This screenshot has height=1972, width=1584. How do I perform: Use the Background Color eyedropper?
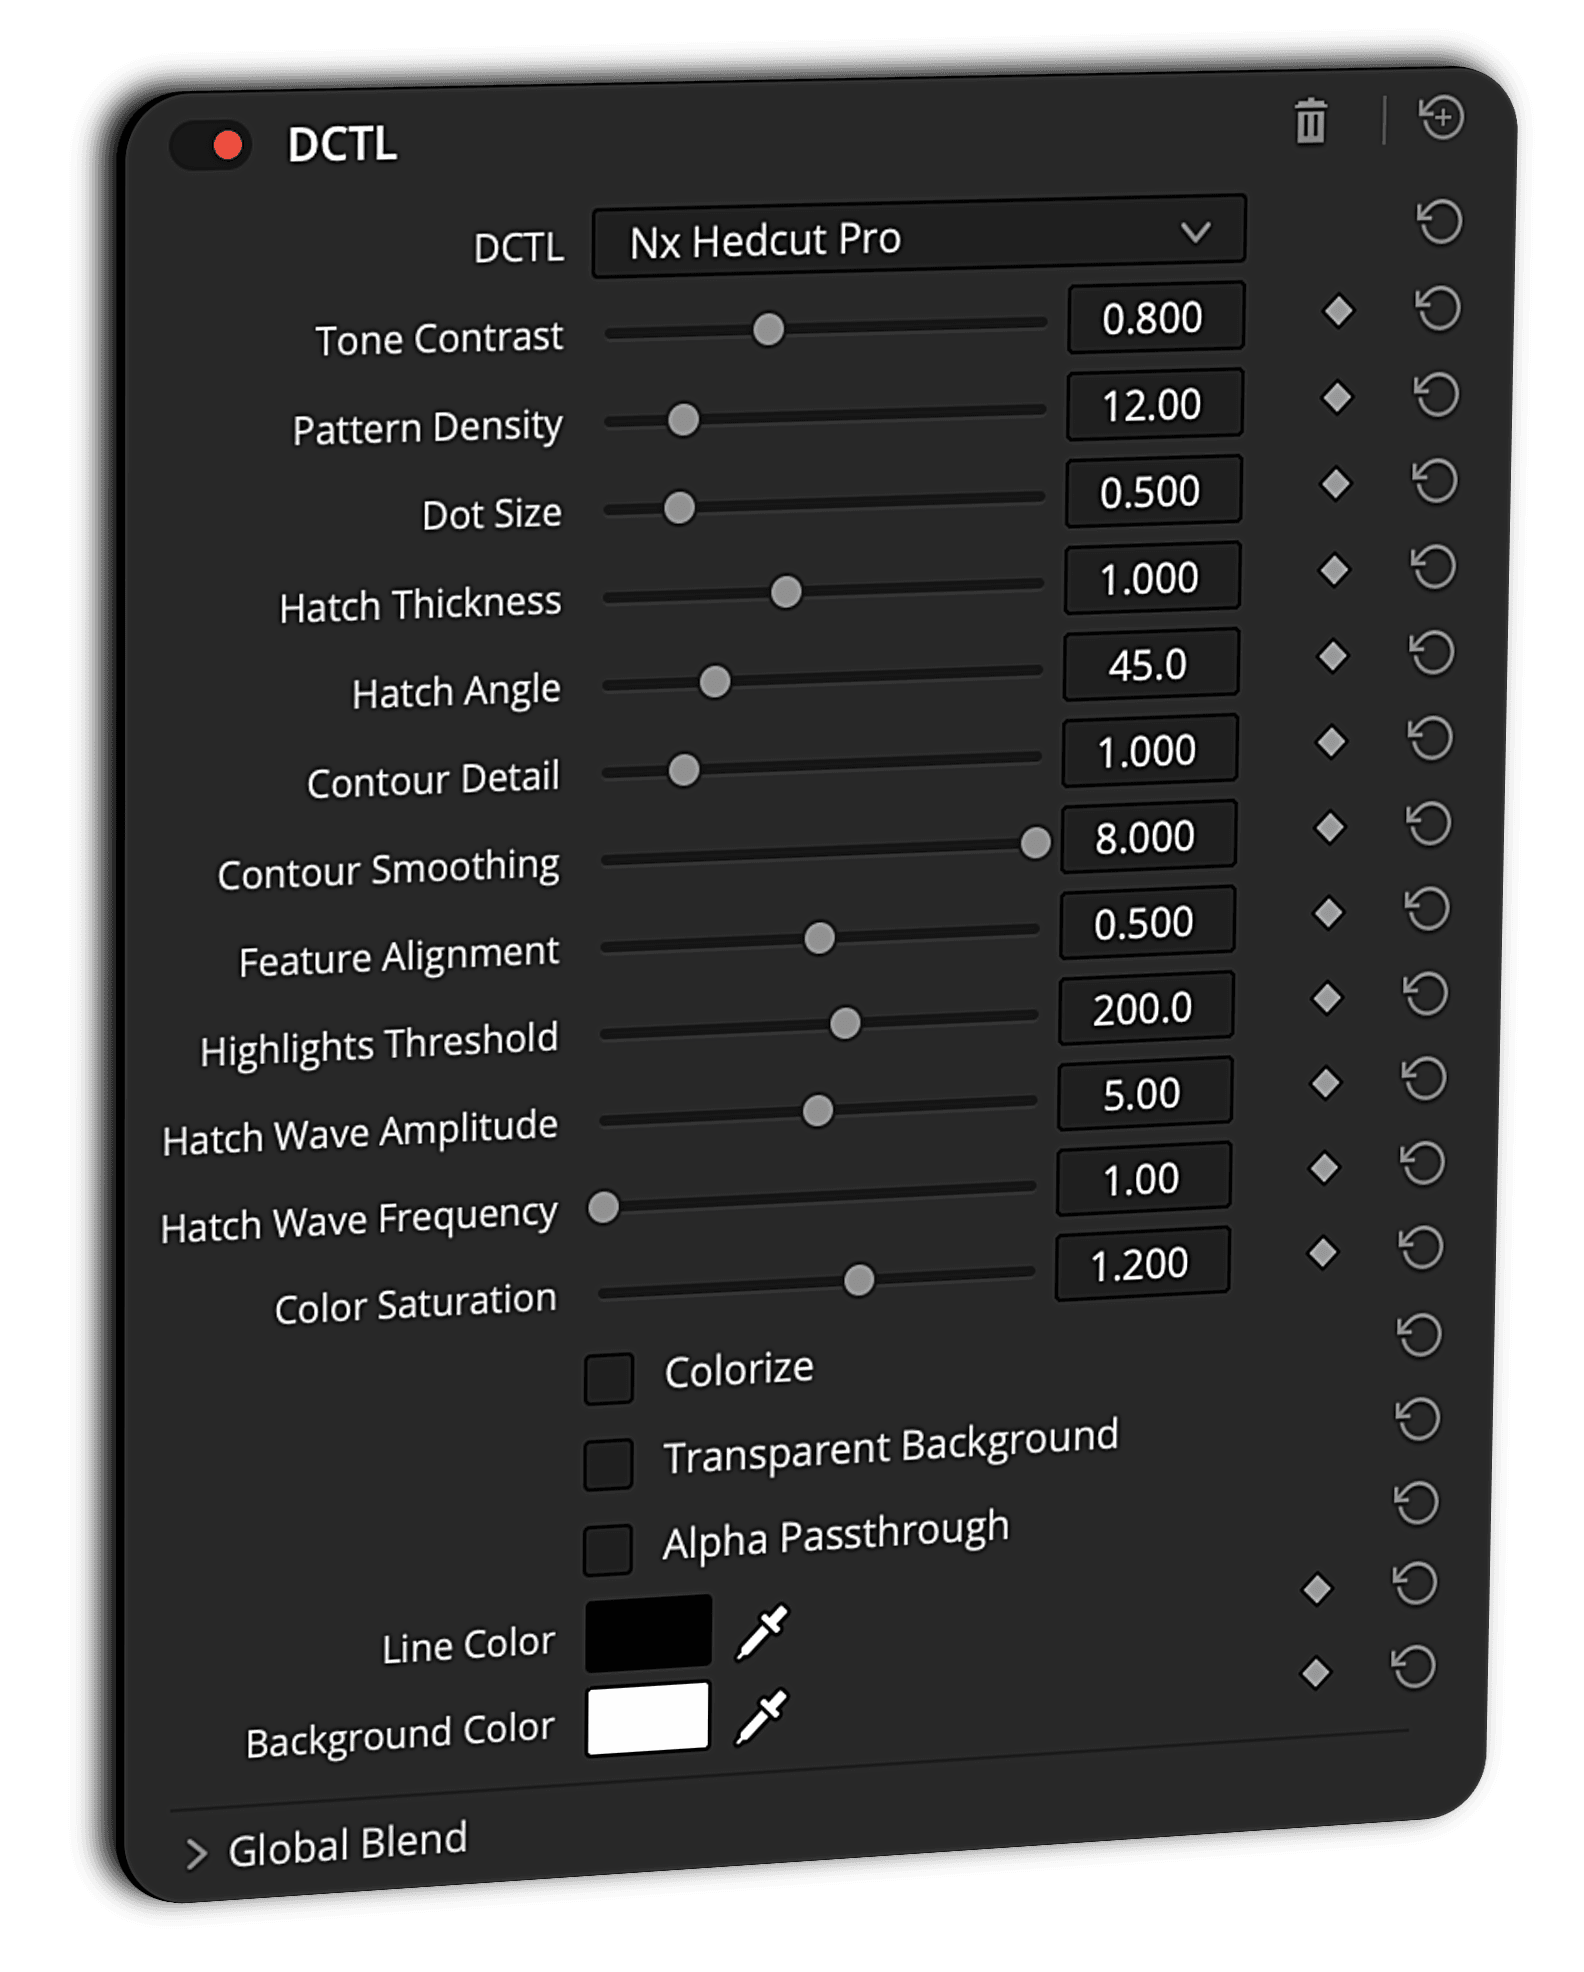(762, 1716)
